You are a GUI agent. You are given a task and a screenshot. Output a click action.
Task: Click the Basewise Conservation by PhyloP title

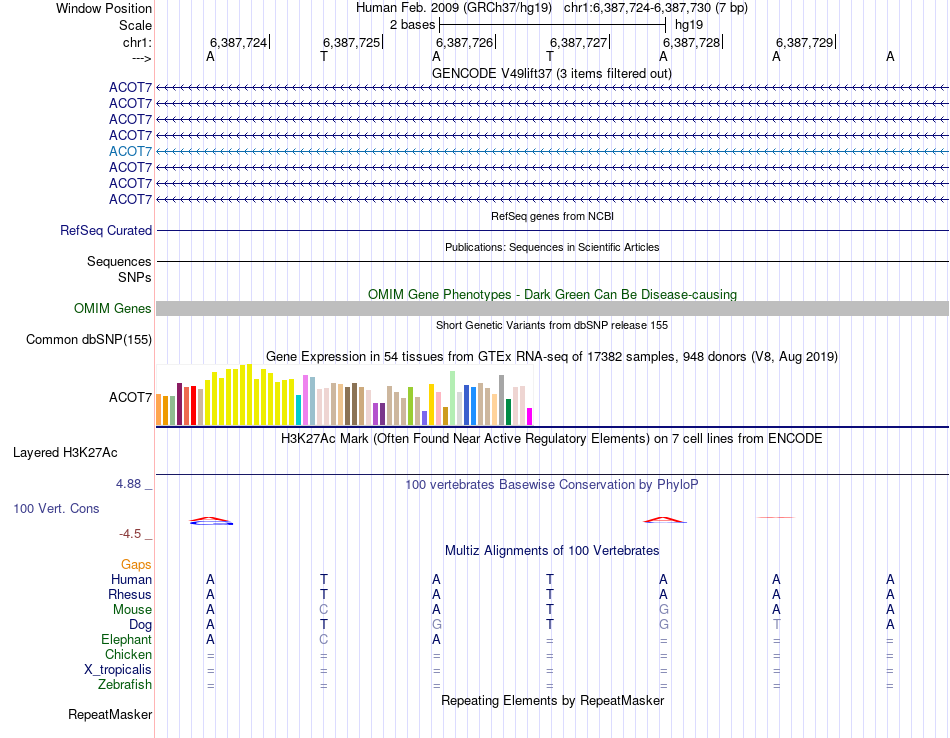[x=552, y=485]
